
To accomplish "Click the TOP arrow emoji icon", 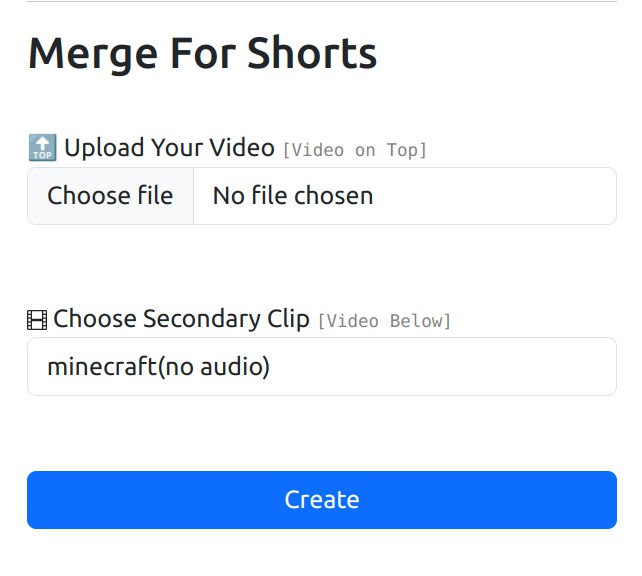I will [43, 147].
